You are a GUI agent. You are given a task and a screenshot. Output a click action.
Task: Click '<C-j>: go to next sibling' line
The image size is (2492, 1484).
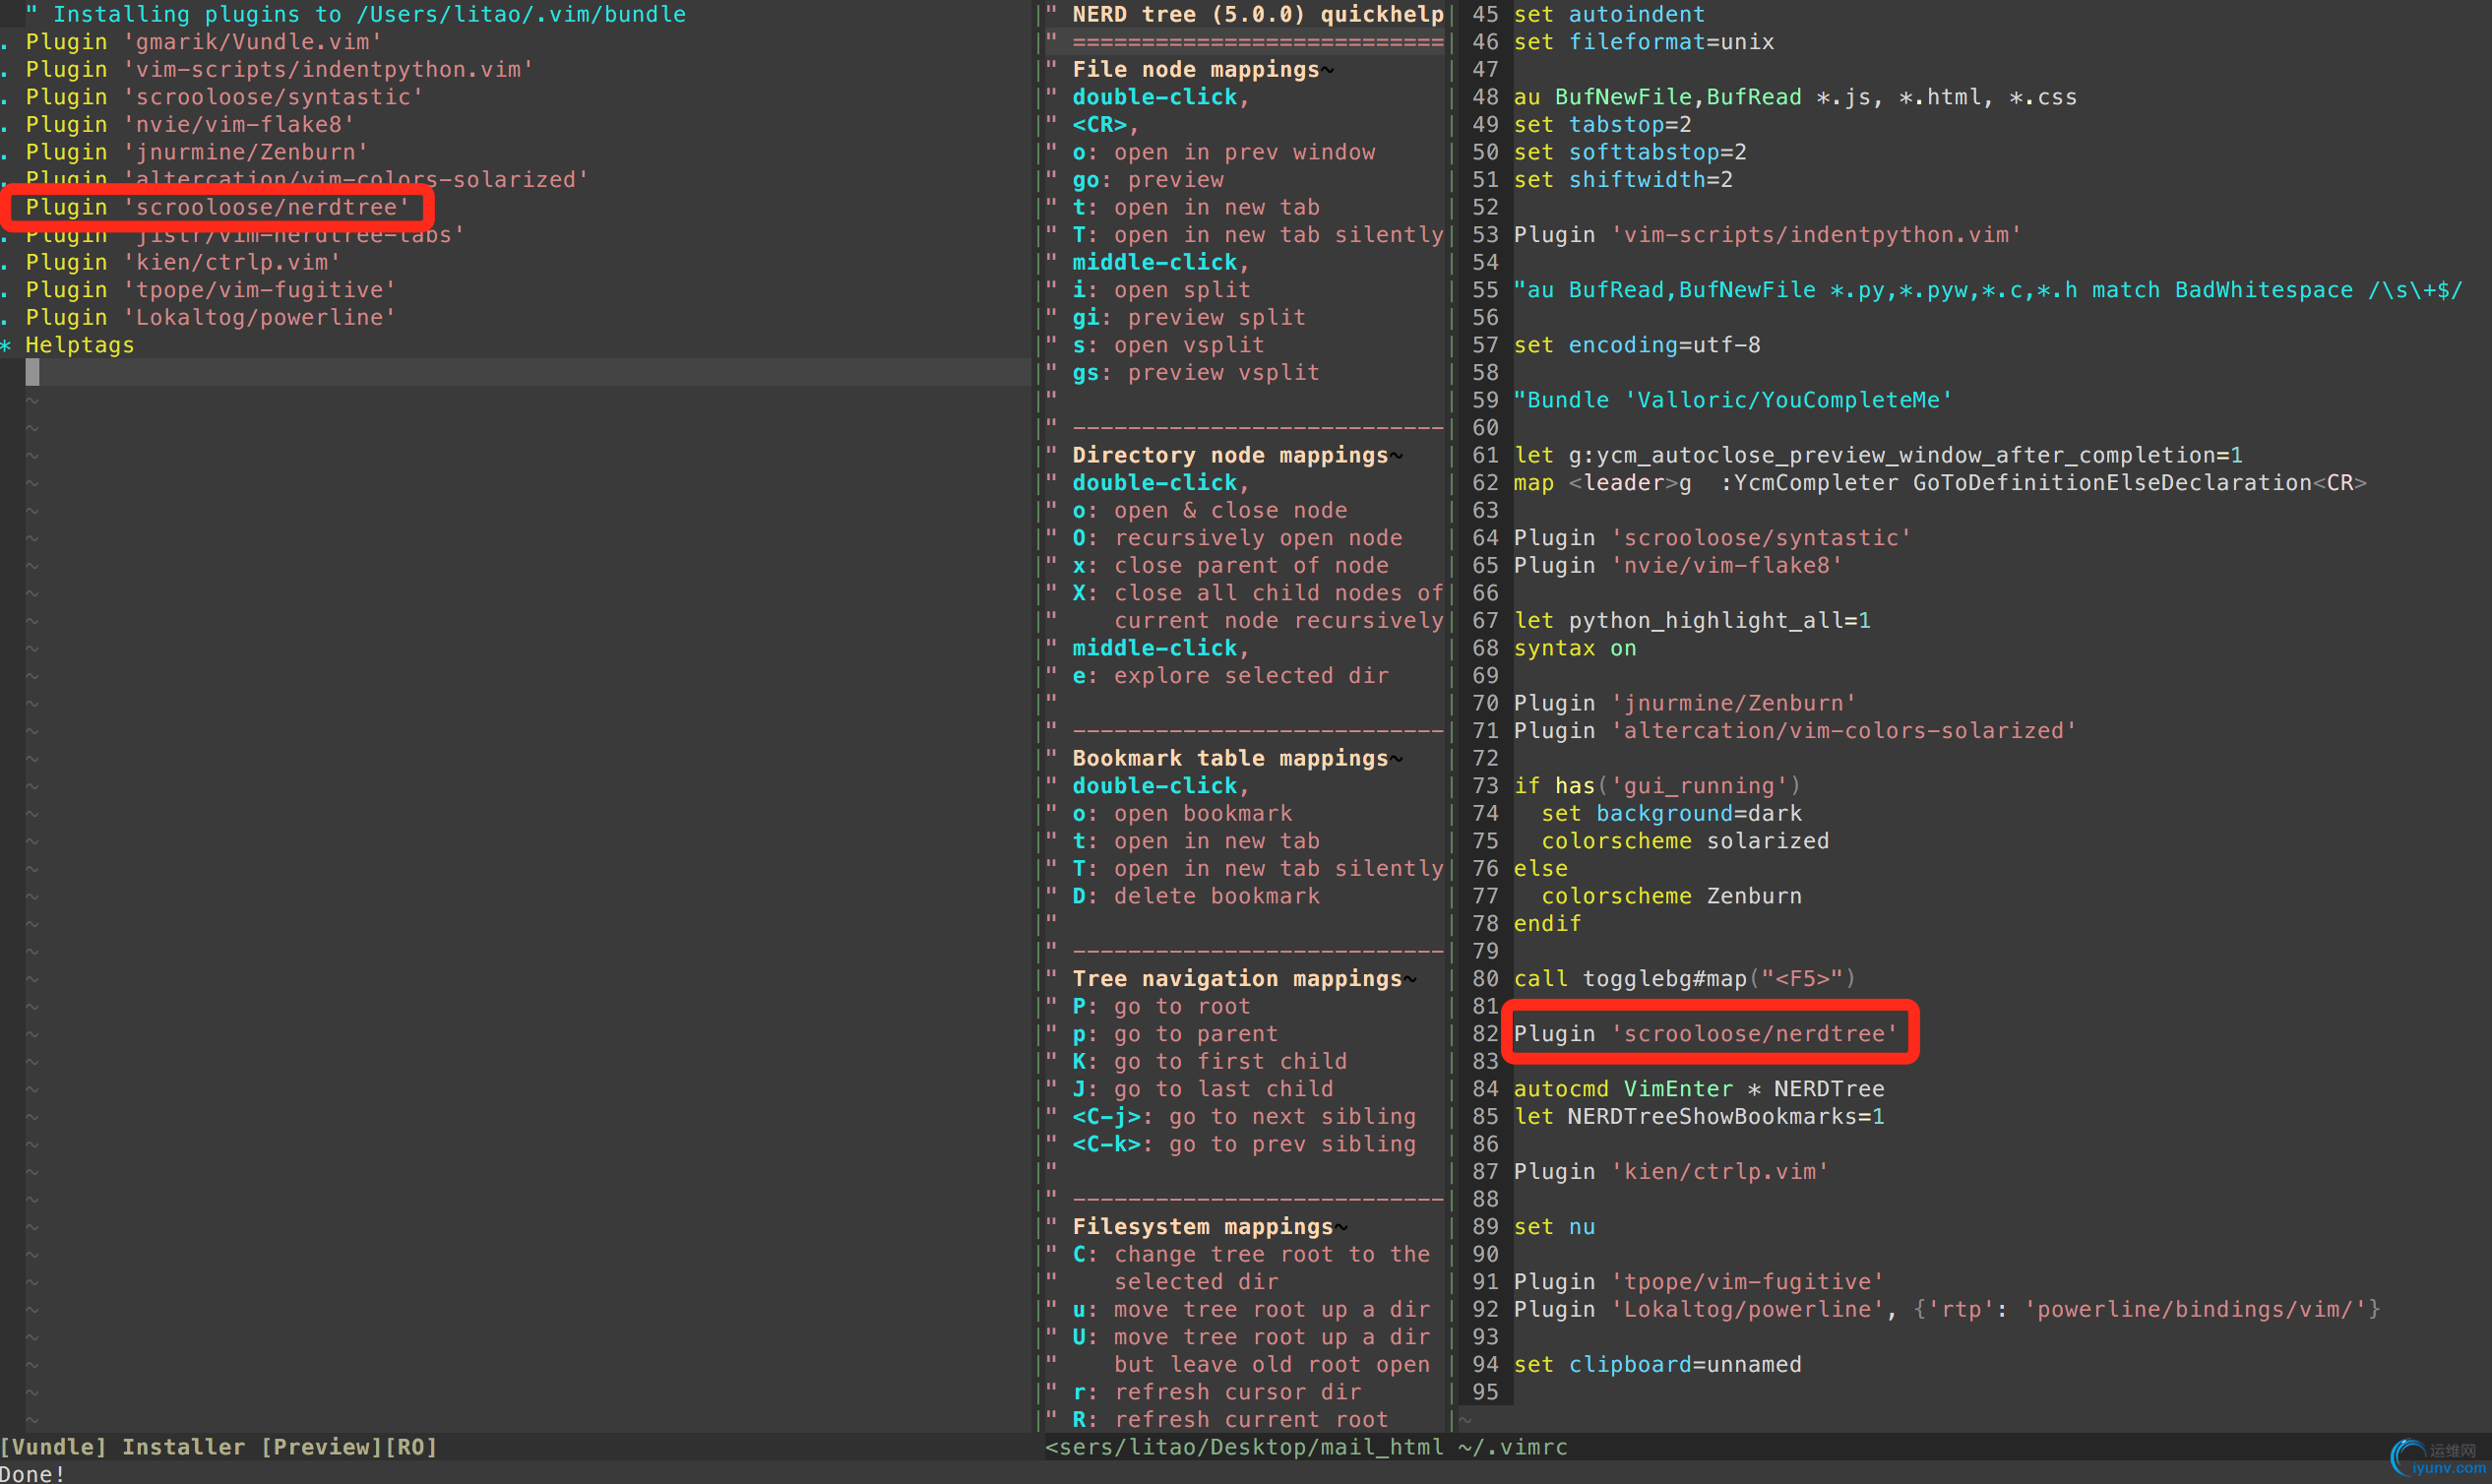click(1245, 1116)
